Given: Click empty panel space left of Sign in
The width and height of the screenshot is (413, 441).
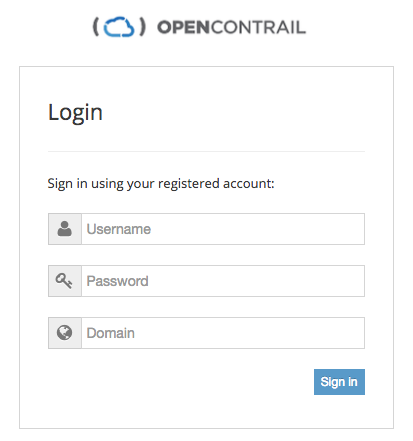Looking at the screenshot, I should point(180,382).
